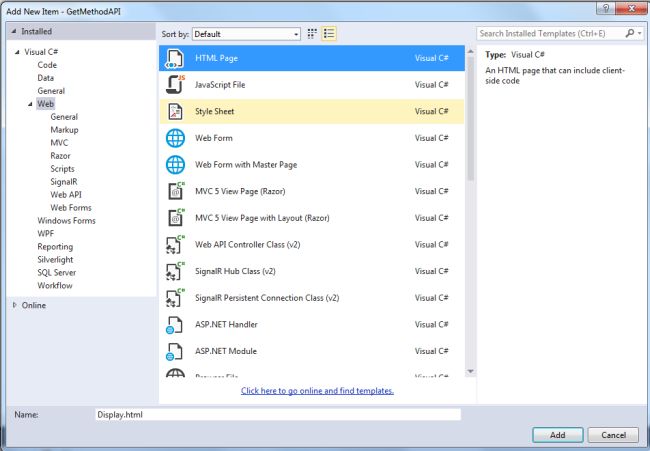Screen dimensions: 650x451
Task: Click the ASP.NET Handler icon
Action: coord(174,325)
